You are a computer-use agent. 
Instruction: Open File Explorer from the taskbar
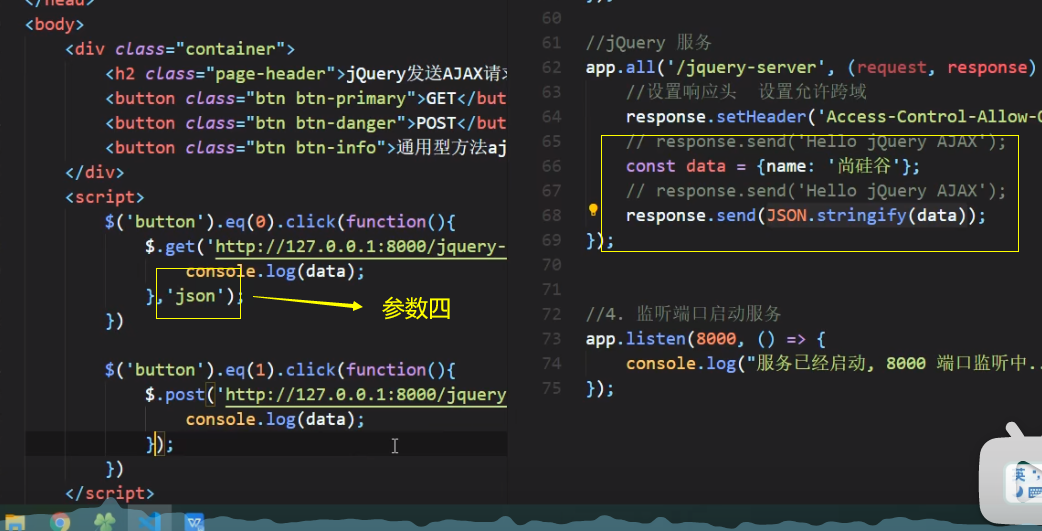13,522
